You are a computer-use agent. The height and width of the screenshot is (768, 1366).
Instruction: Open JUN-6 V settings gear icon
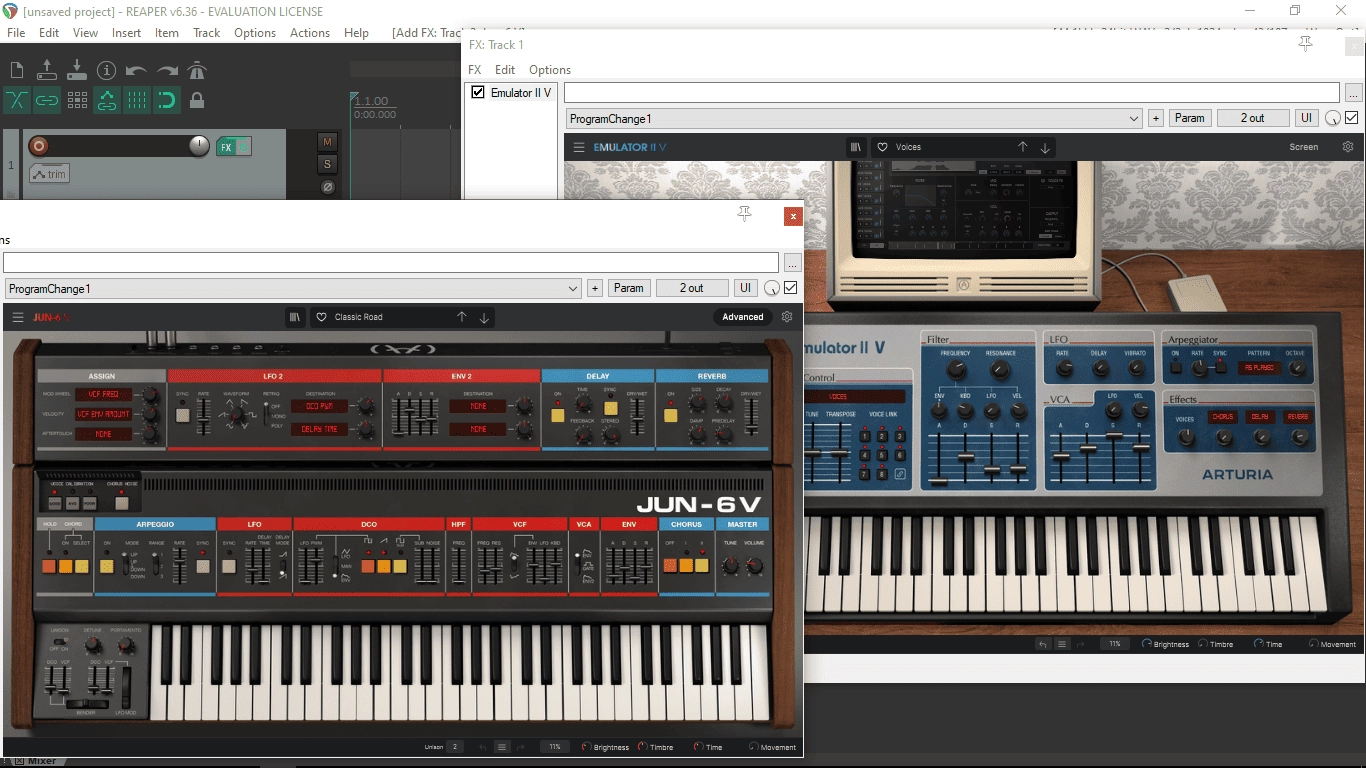coord(787,317)
